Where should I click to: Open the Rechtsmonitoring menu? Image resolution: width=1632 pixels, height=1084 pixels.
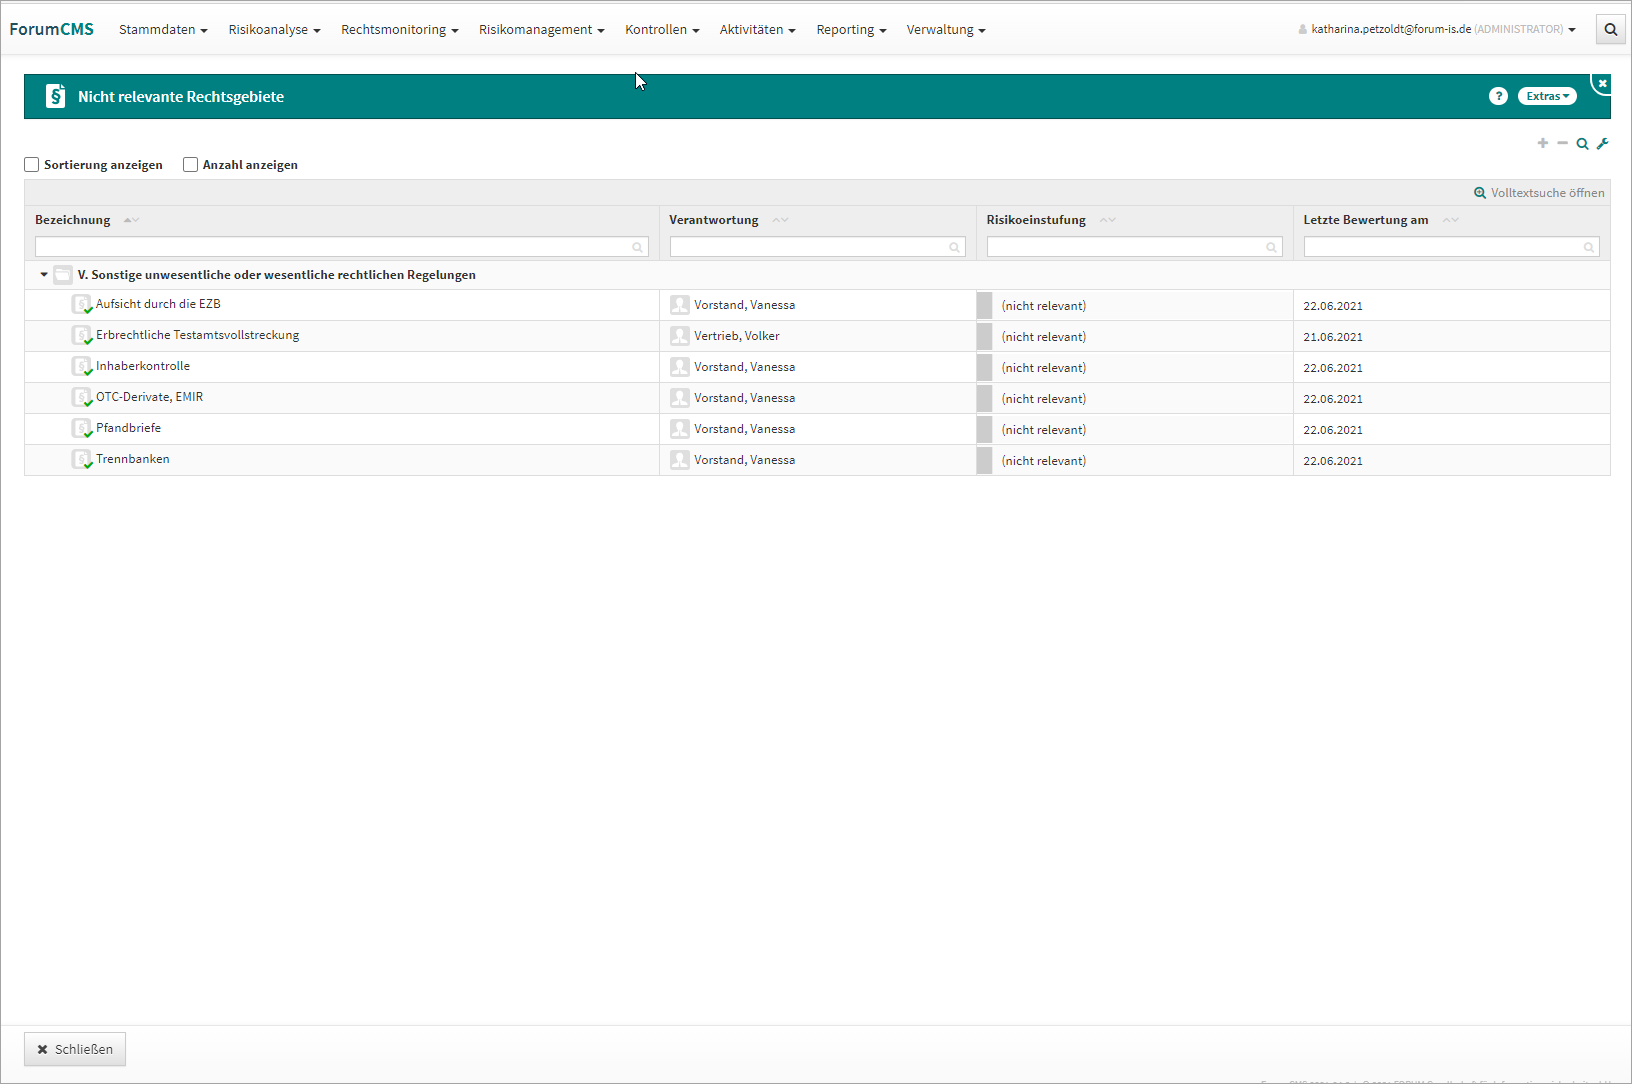tap(399, 30)
